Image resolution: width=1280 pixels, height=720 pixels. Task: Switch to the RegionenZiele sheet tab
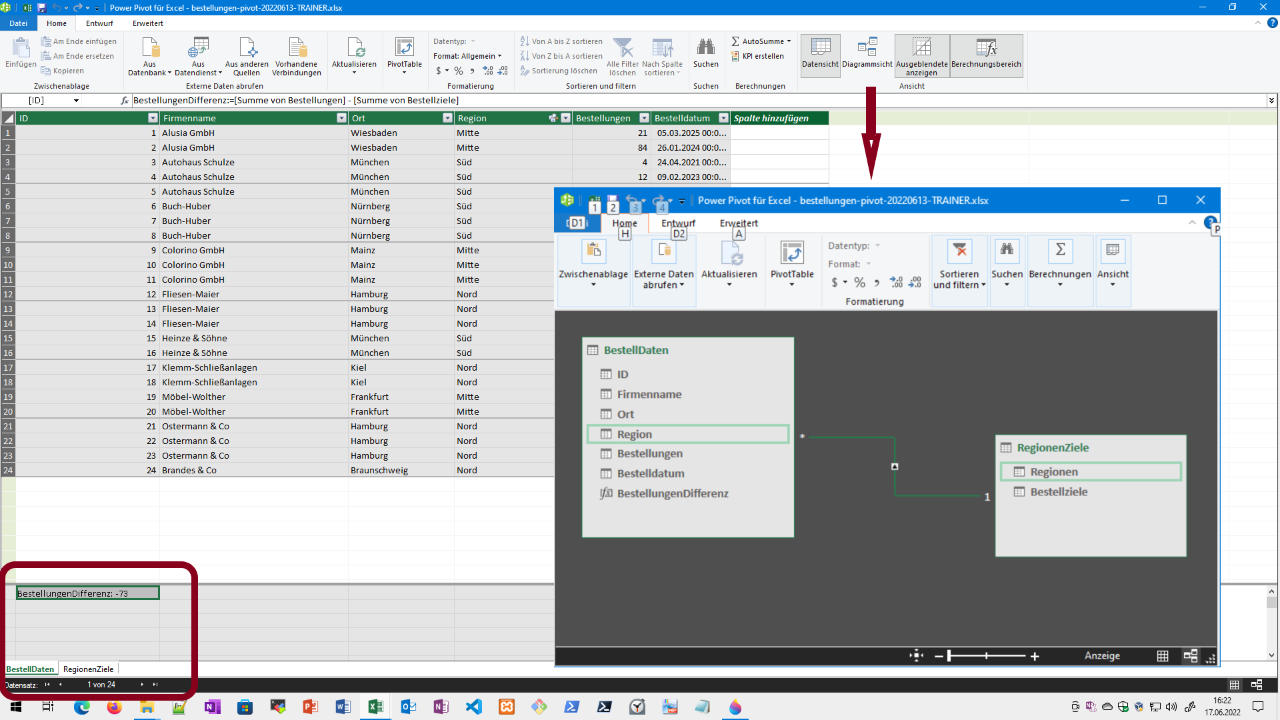click(88, 668)
